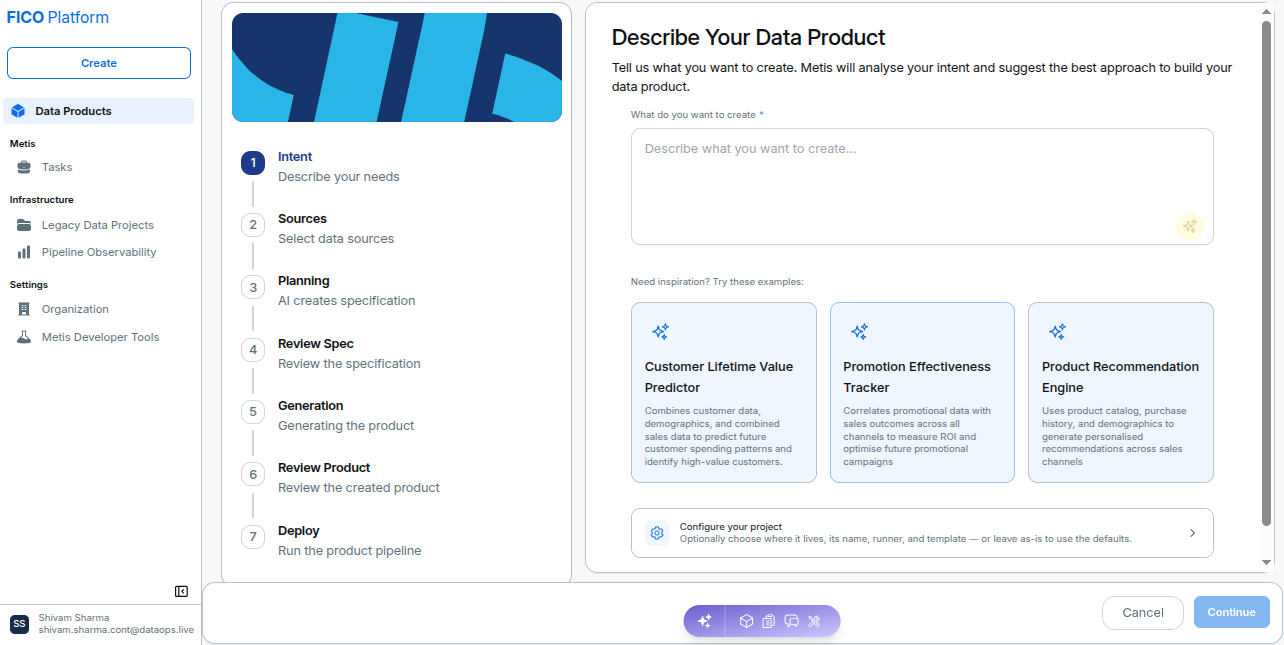Click step 2 Sources circle
The image size is (1284, 645).
click(253, 225)
